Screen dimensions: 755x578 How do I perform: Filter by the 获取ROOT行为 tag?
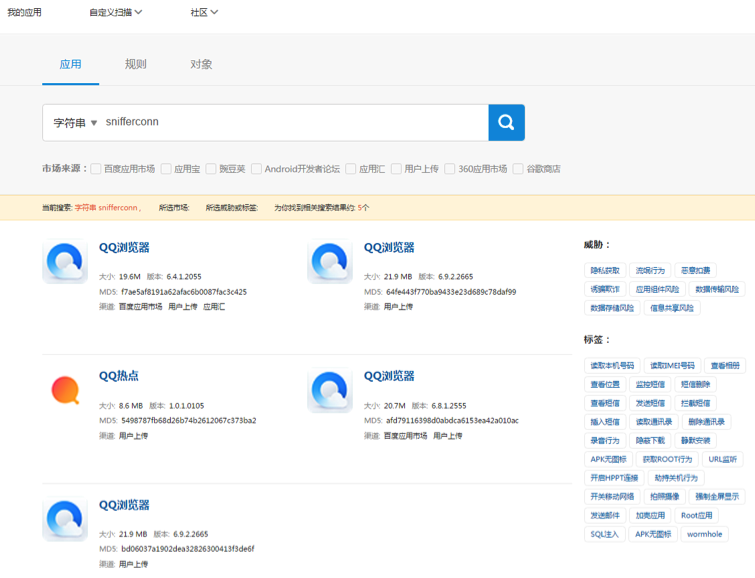coord(667,459)
